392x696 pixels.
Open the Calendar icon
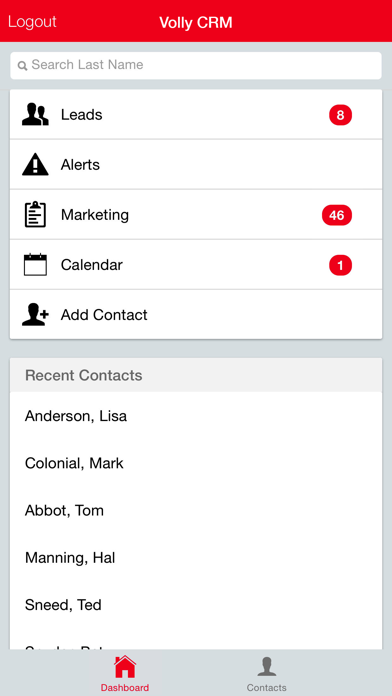[x=35, y=265]
